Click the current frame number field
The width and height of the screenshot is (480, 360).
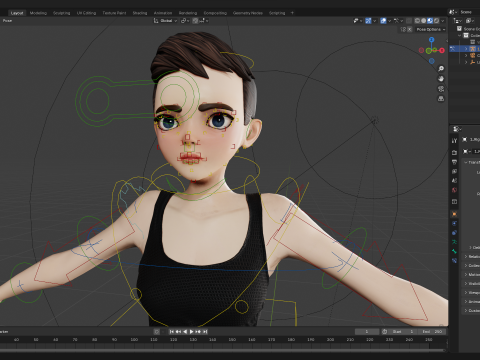[367, 332]
